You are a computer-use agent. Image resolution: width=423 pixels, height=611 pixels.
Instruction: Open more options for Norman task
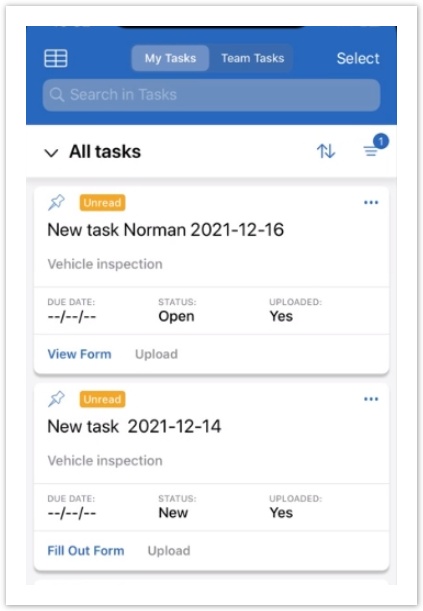pyautogui.click(x=371, y=202)
